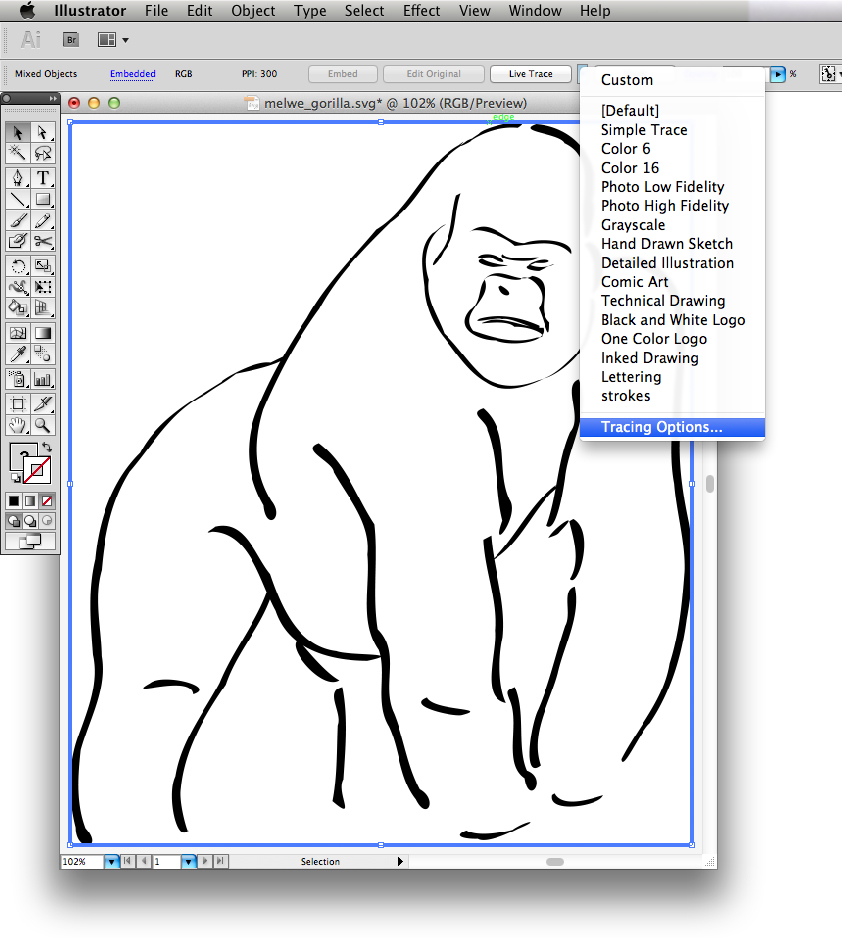This screenshot has height=938, width=842.
Task: Click the Embedded link
Action: tap(133, 73)
